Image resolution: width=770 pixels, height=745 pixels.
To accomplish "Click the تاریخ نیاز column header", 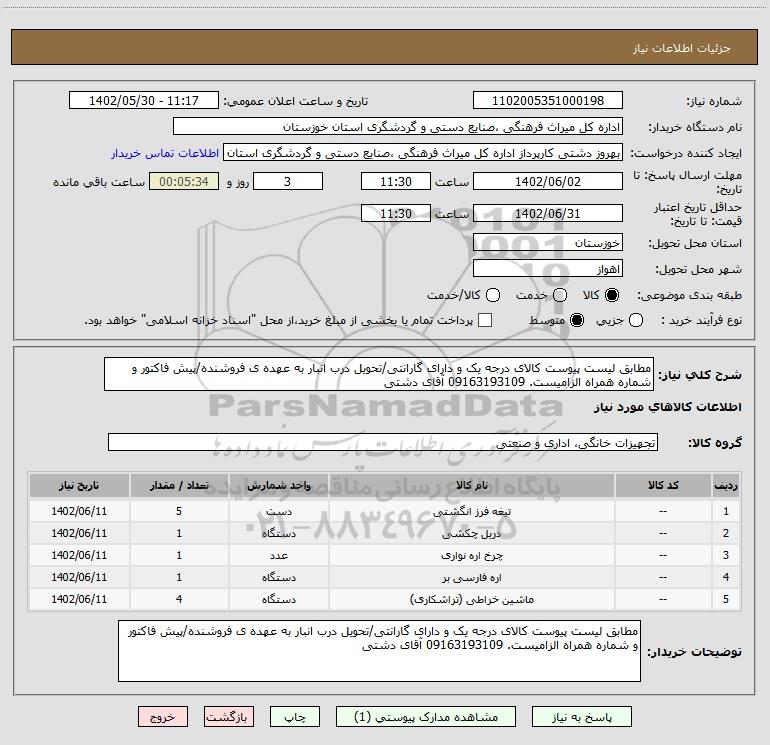I will tap(79, 485).
